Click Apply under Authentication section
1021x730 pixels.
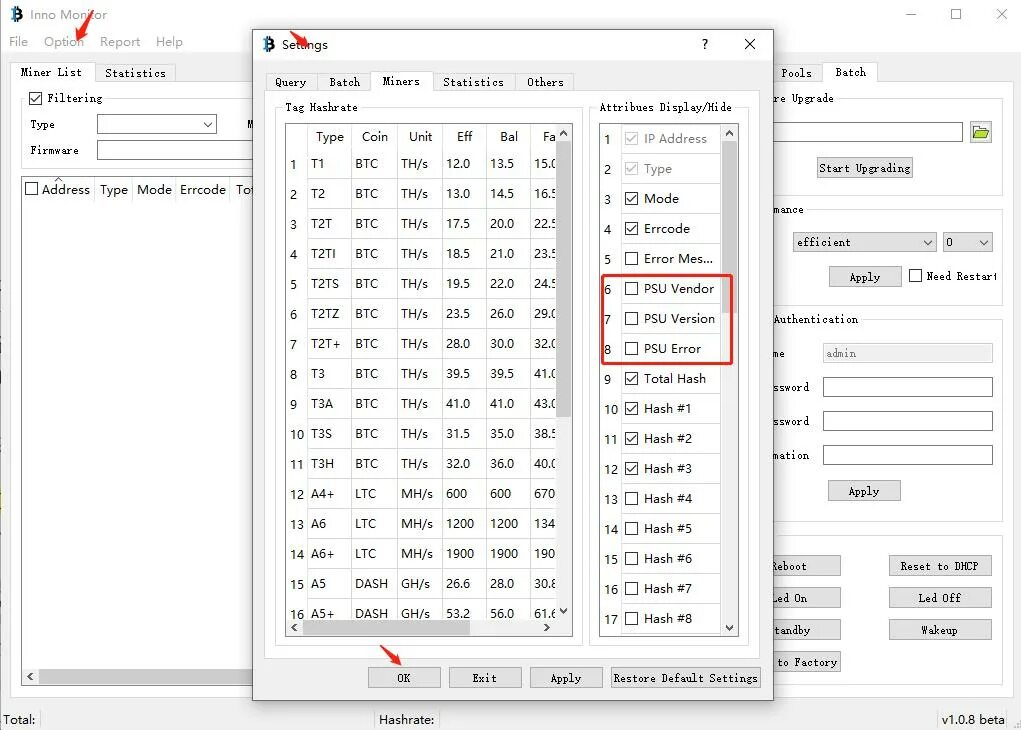click(x=864, y=491)
